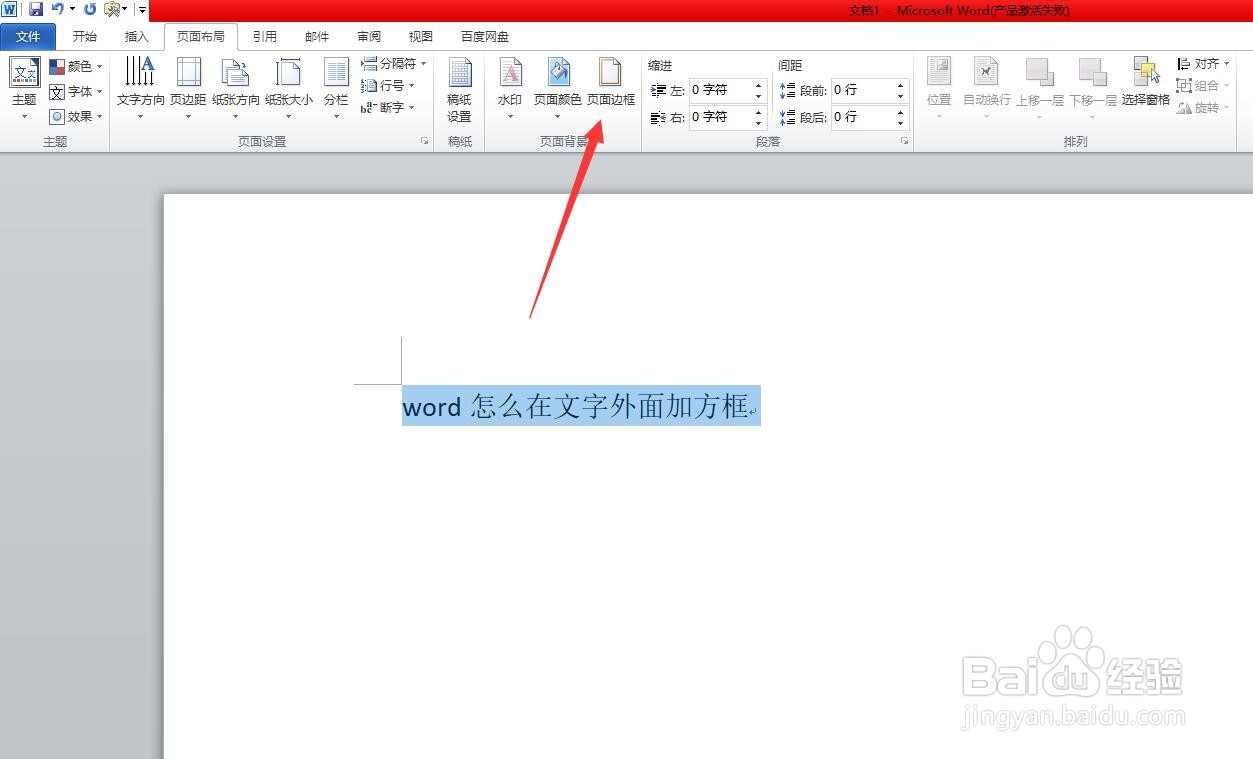1253x759 pixels.
Task: Click the 段后 spacing after input field
Action: (x=862, y=117)
